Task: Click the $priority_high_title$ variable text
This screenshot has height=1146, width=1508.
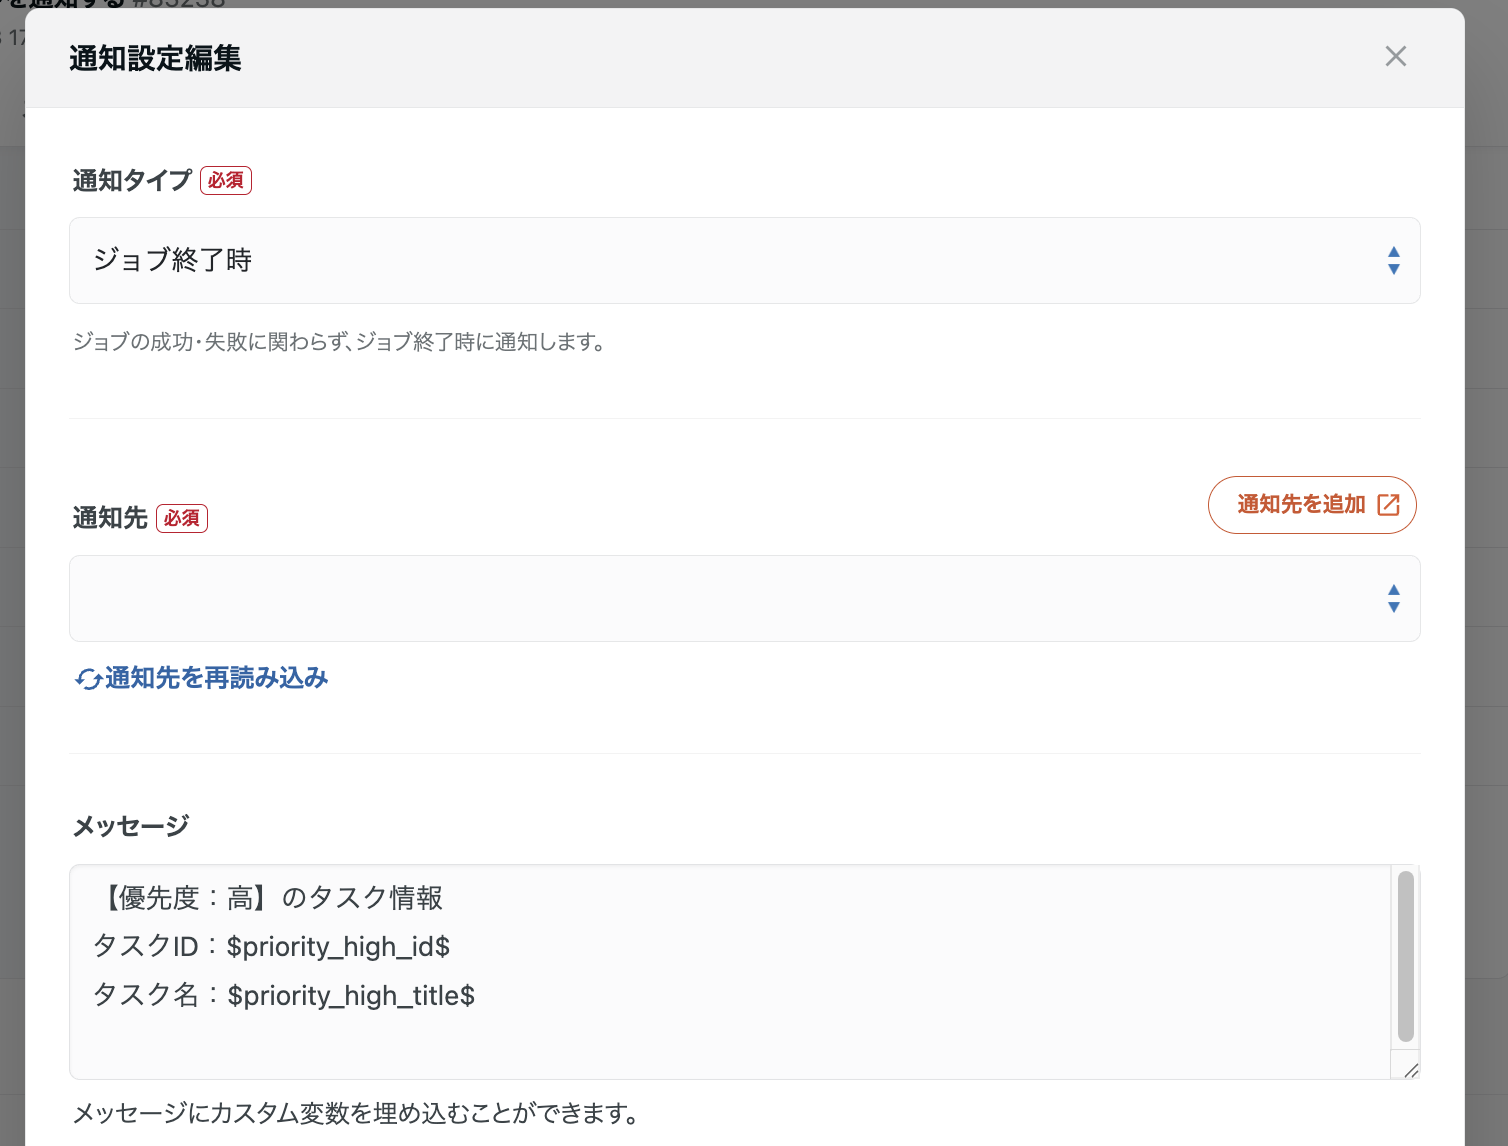Action: point(352,995)
